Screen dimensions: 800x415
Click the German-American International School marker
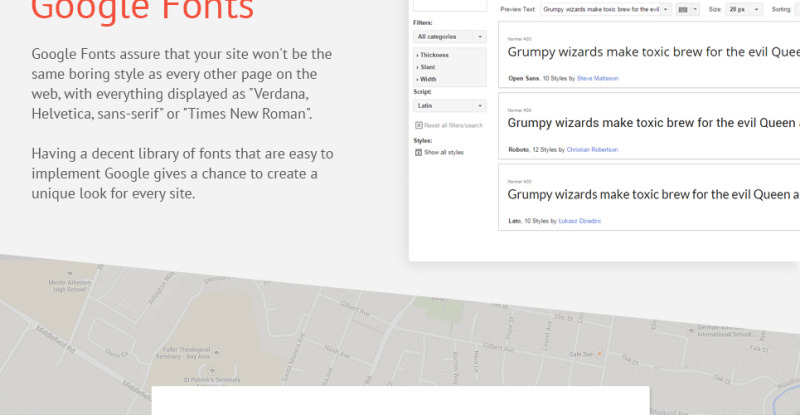coord(691,331)
